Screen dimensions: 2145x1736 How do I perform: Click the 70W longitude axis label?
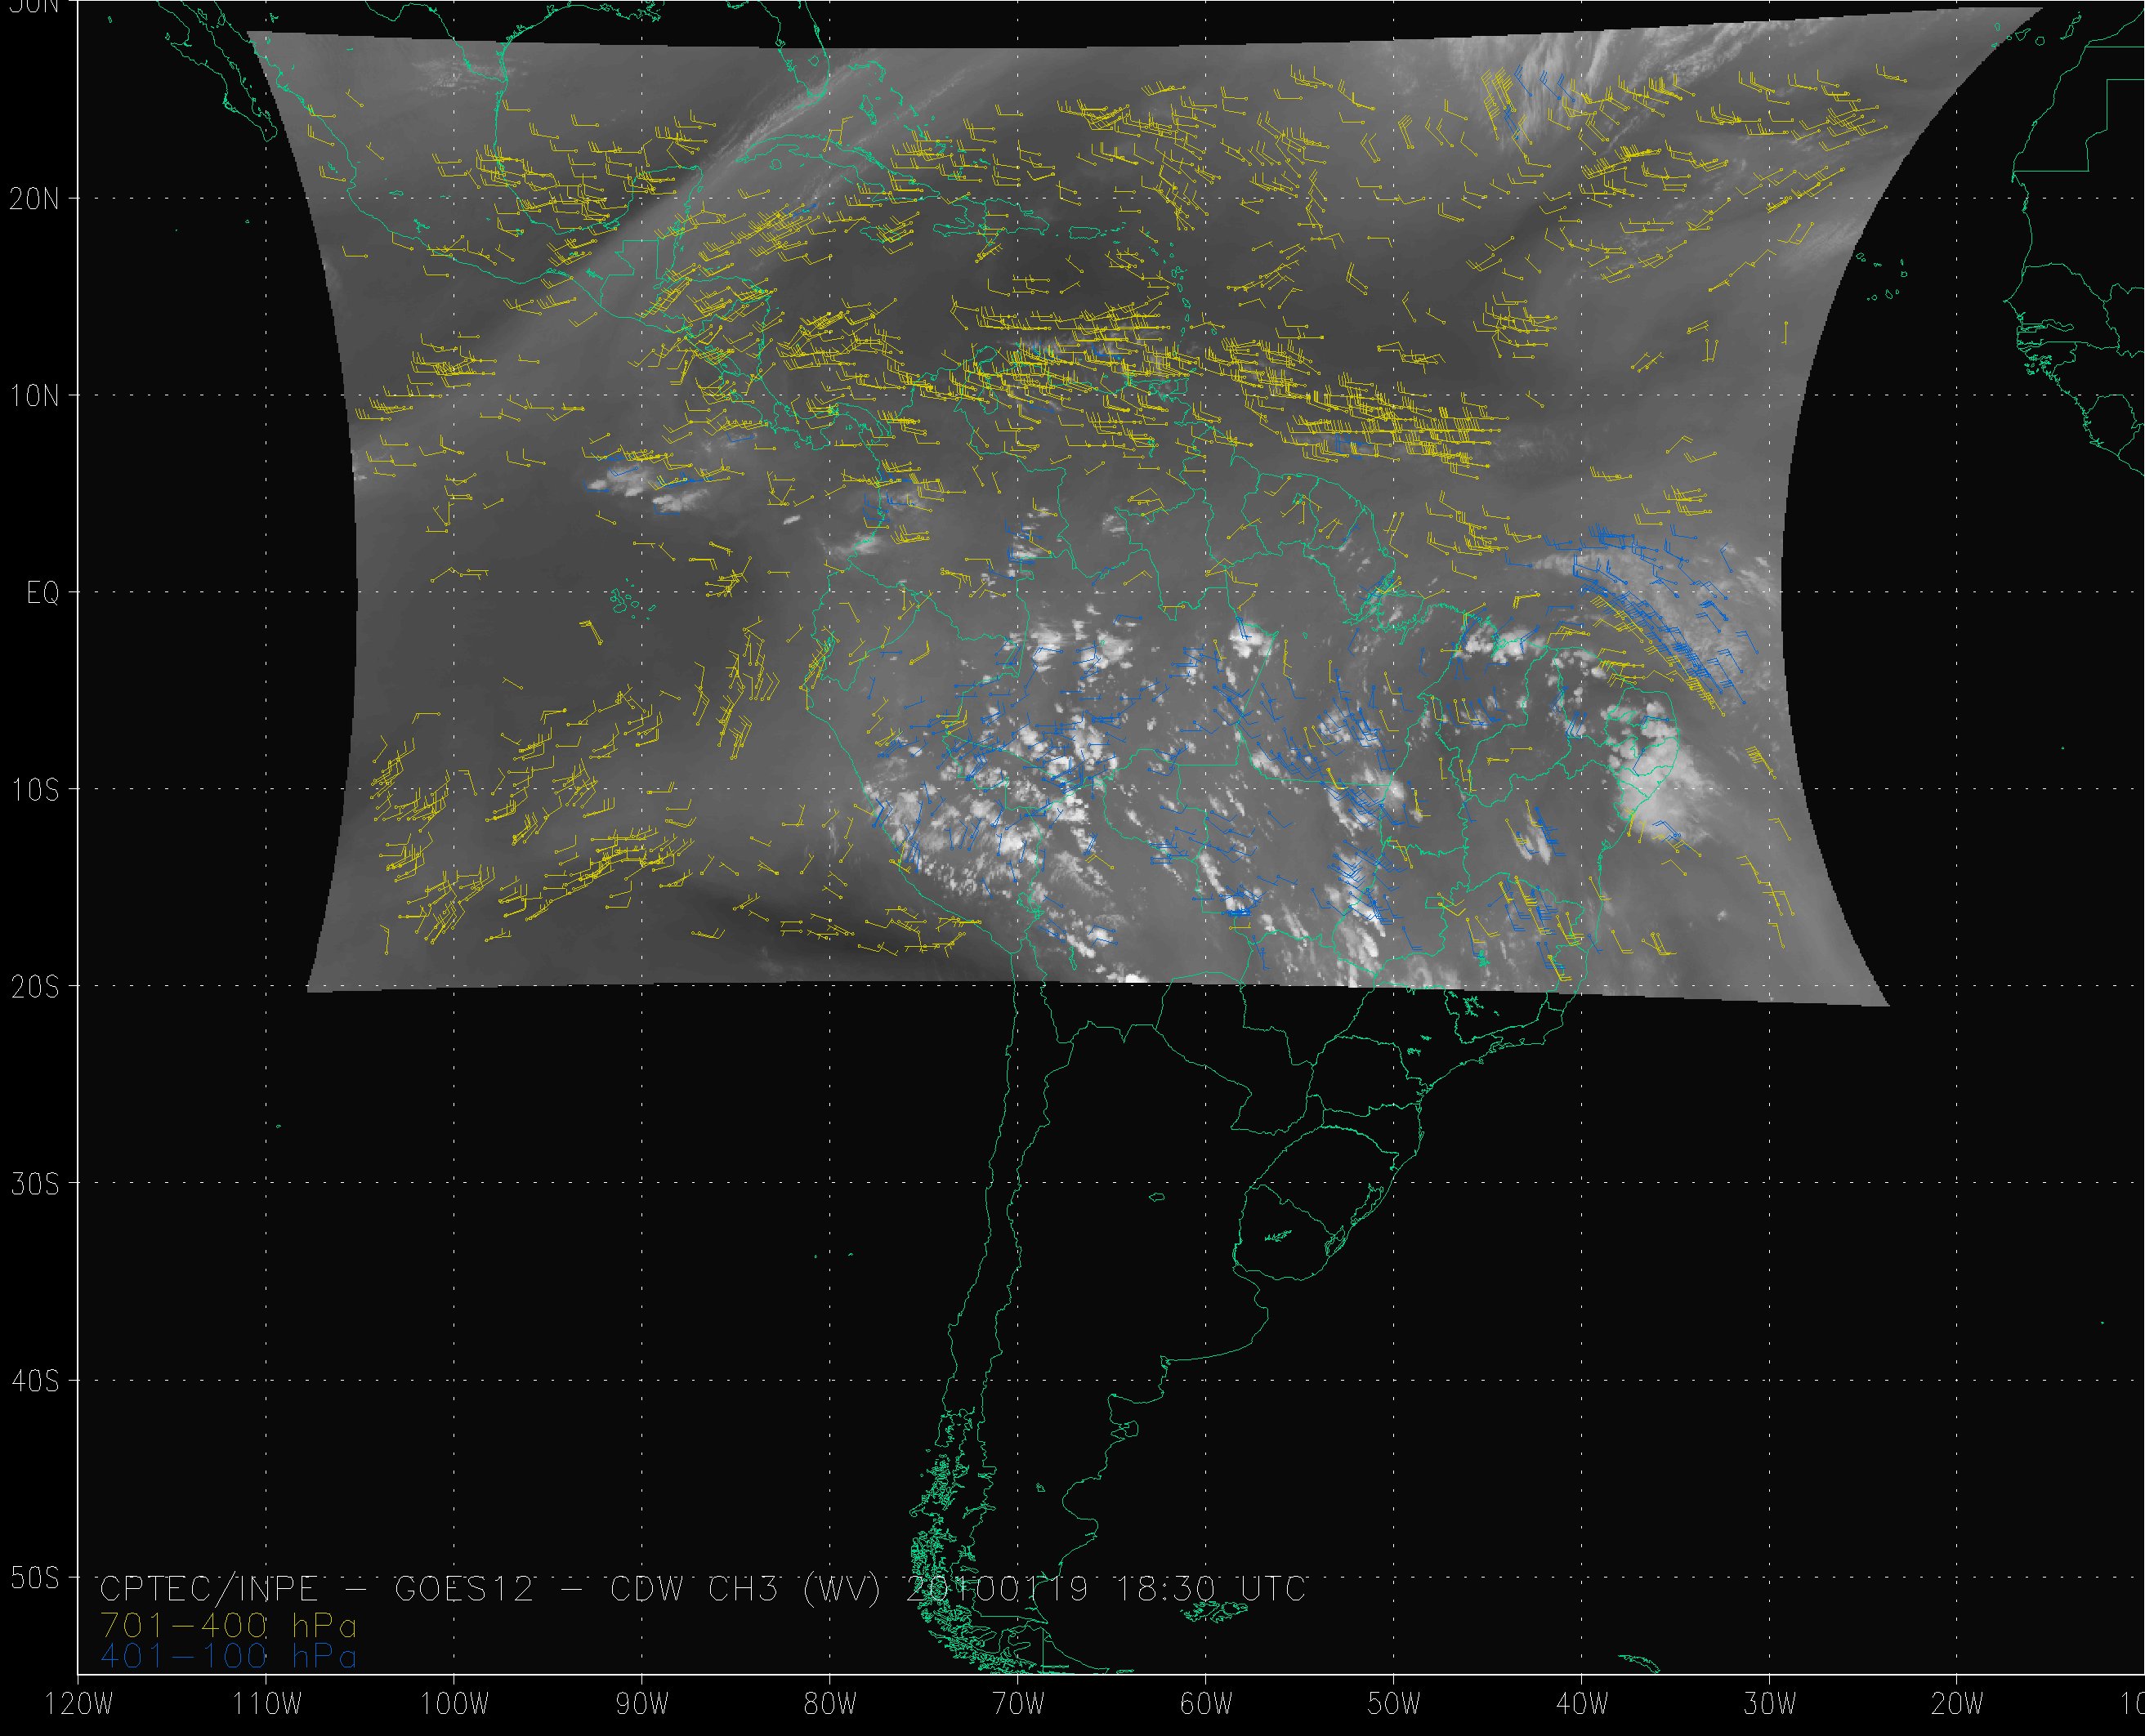(1017, 1704)
